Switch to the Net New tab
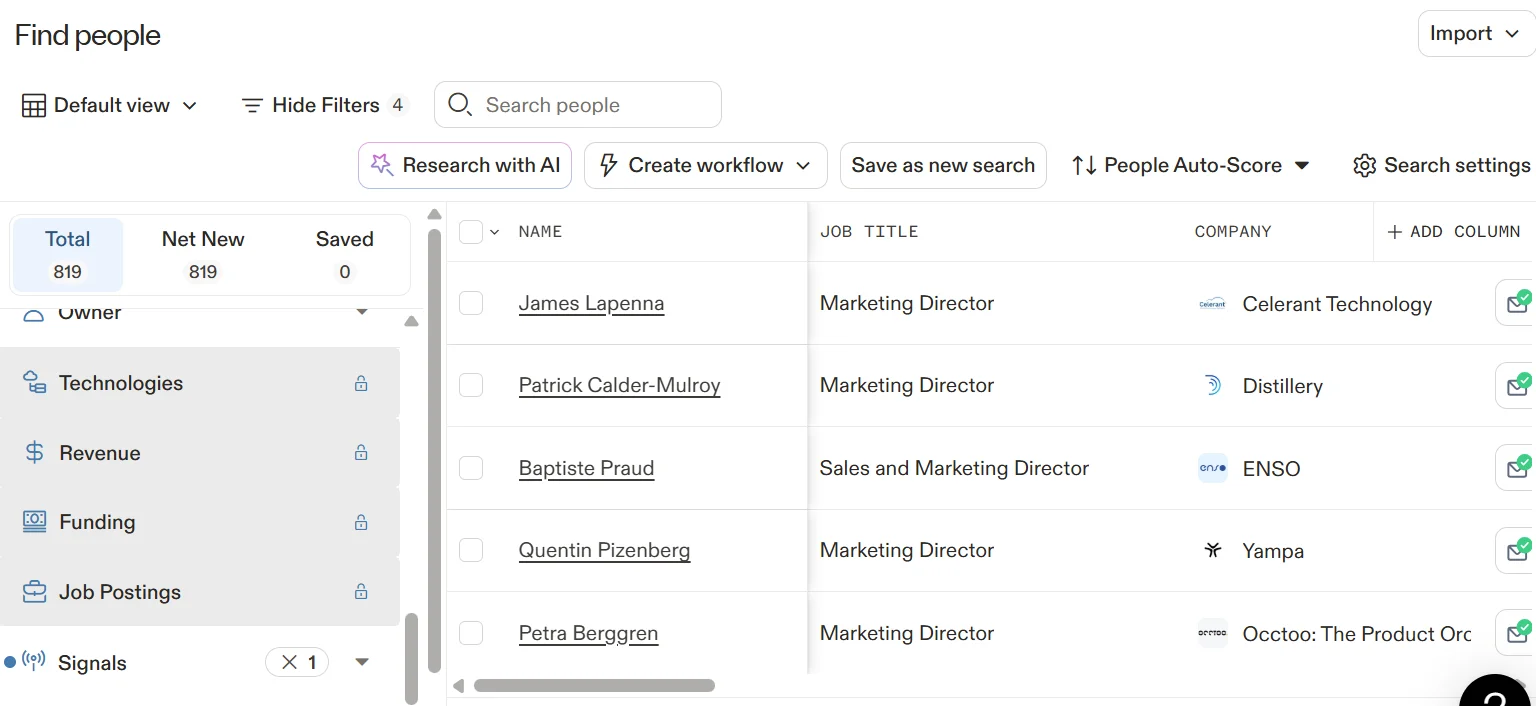Image resolution: width=1536 pixels, height=706 pixels. coord(203,254)
